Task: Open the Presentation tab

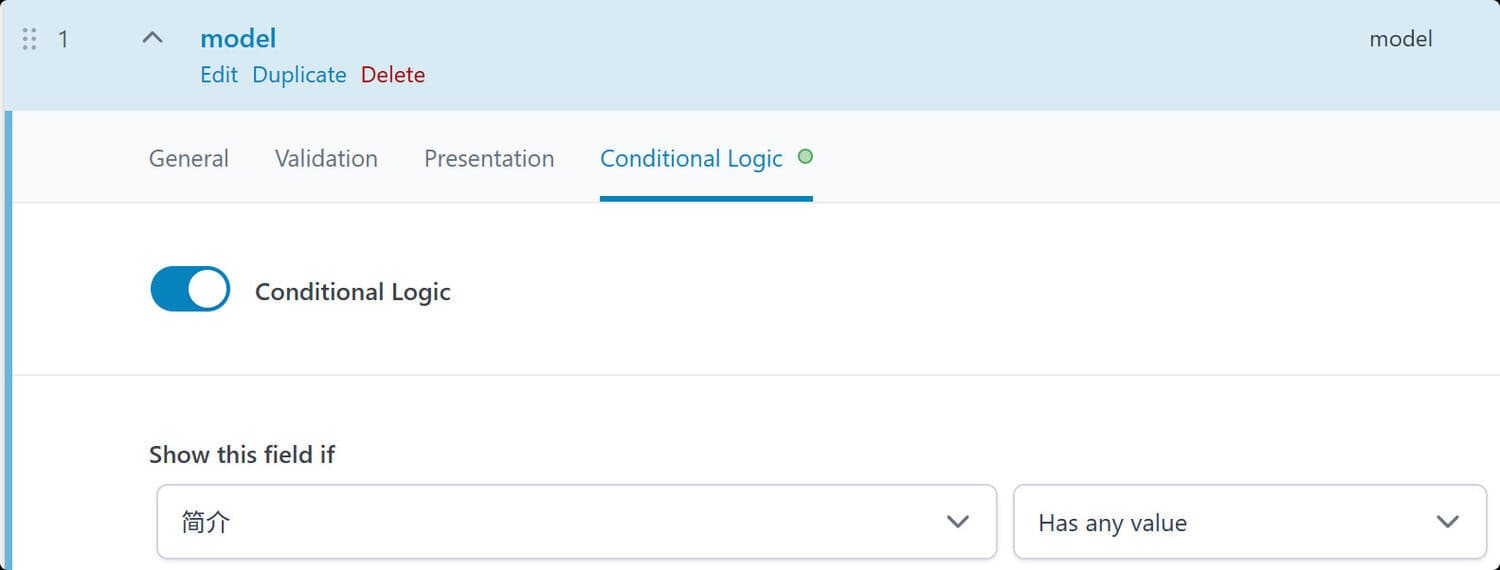Action: [x=489, y=158]
